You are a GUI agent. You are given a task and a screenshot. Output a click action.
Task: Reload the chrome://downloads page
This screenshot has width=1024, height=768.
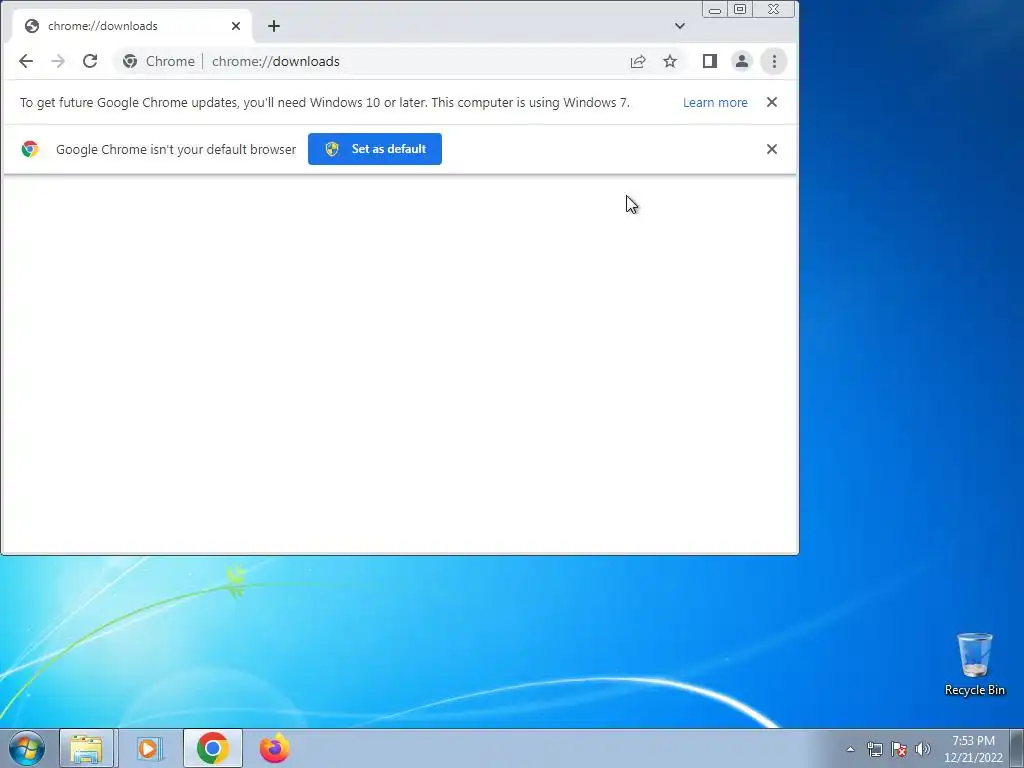pos(90,61)
